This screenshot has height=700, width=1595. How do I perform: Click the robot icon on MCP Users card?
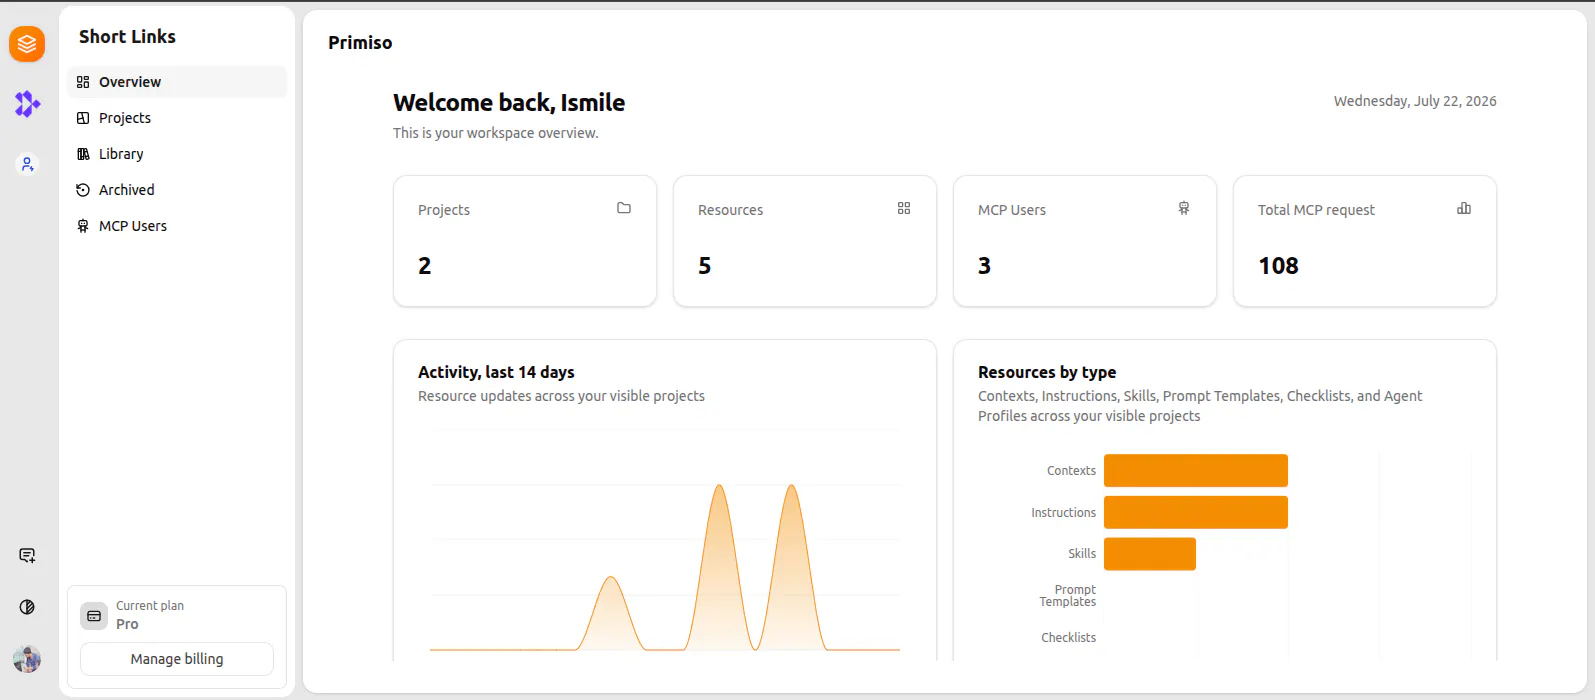click(1184, 208)
